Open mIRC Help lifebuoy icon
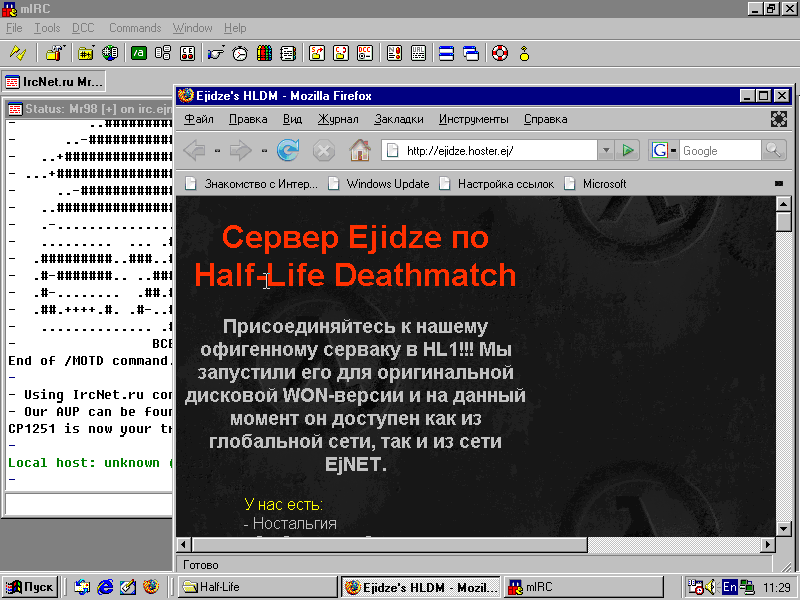This screenshot has height=600, width=800. (x=500, y=53)
